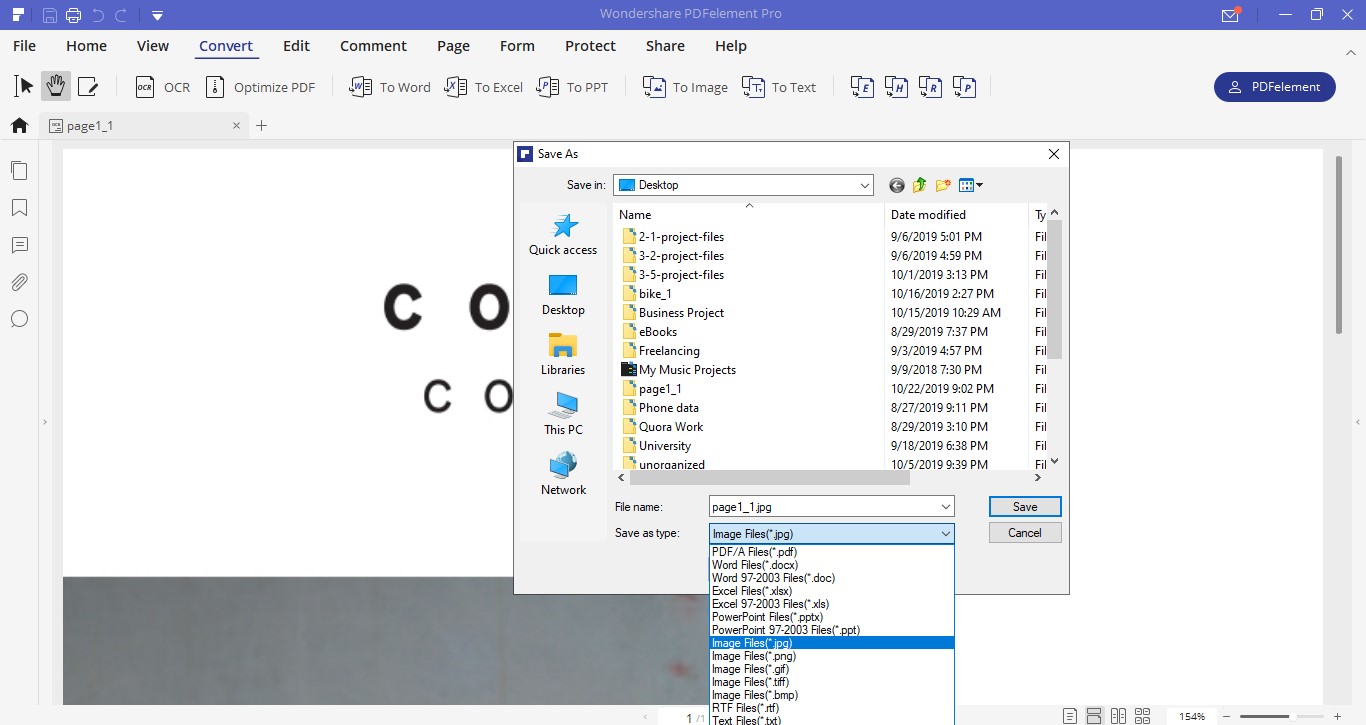Open the Attachments paperclip panel
The height and width of the screenshot is (725, 1366).
pyautogui.click(x=19, y=282)
